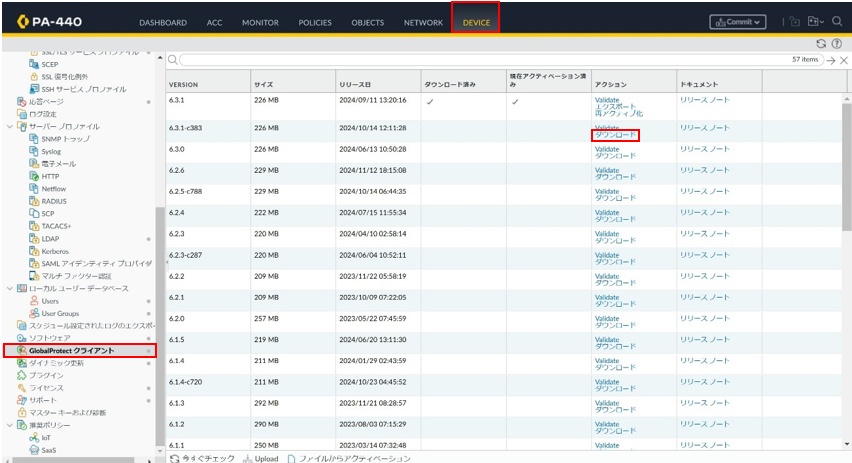This screenshot has width=852, height=463.
Task: Open release notes for version 6.2.6
Action: [x=705, y=170]
